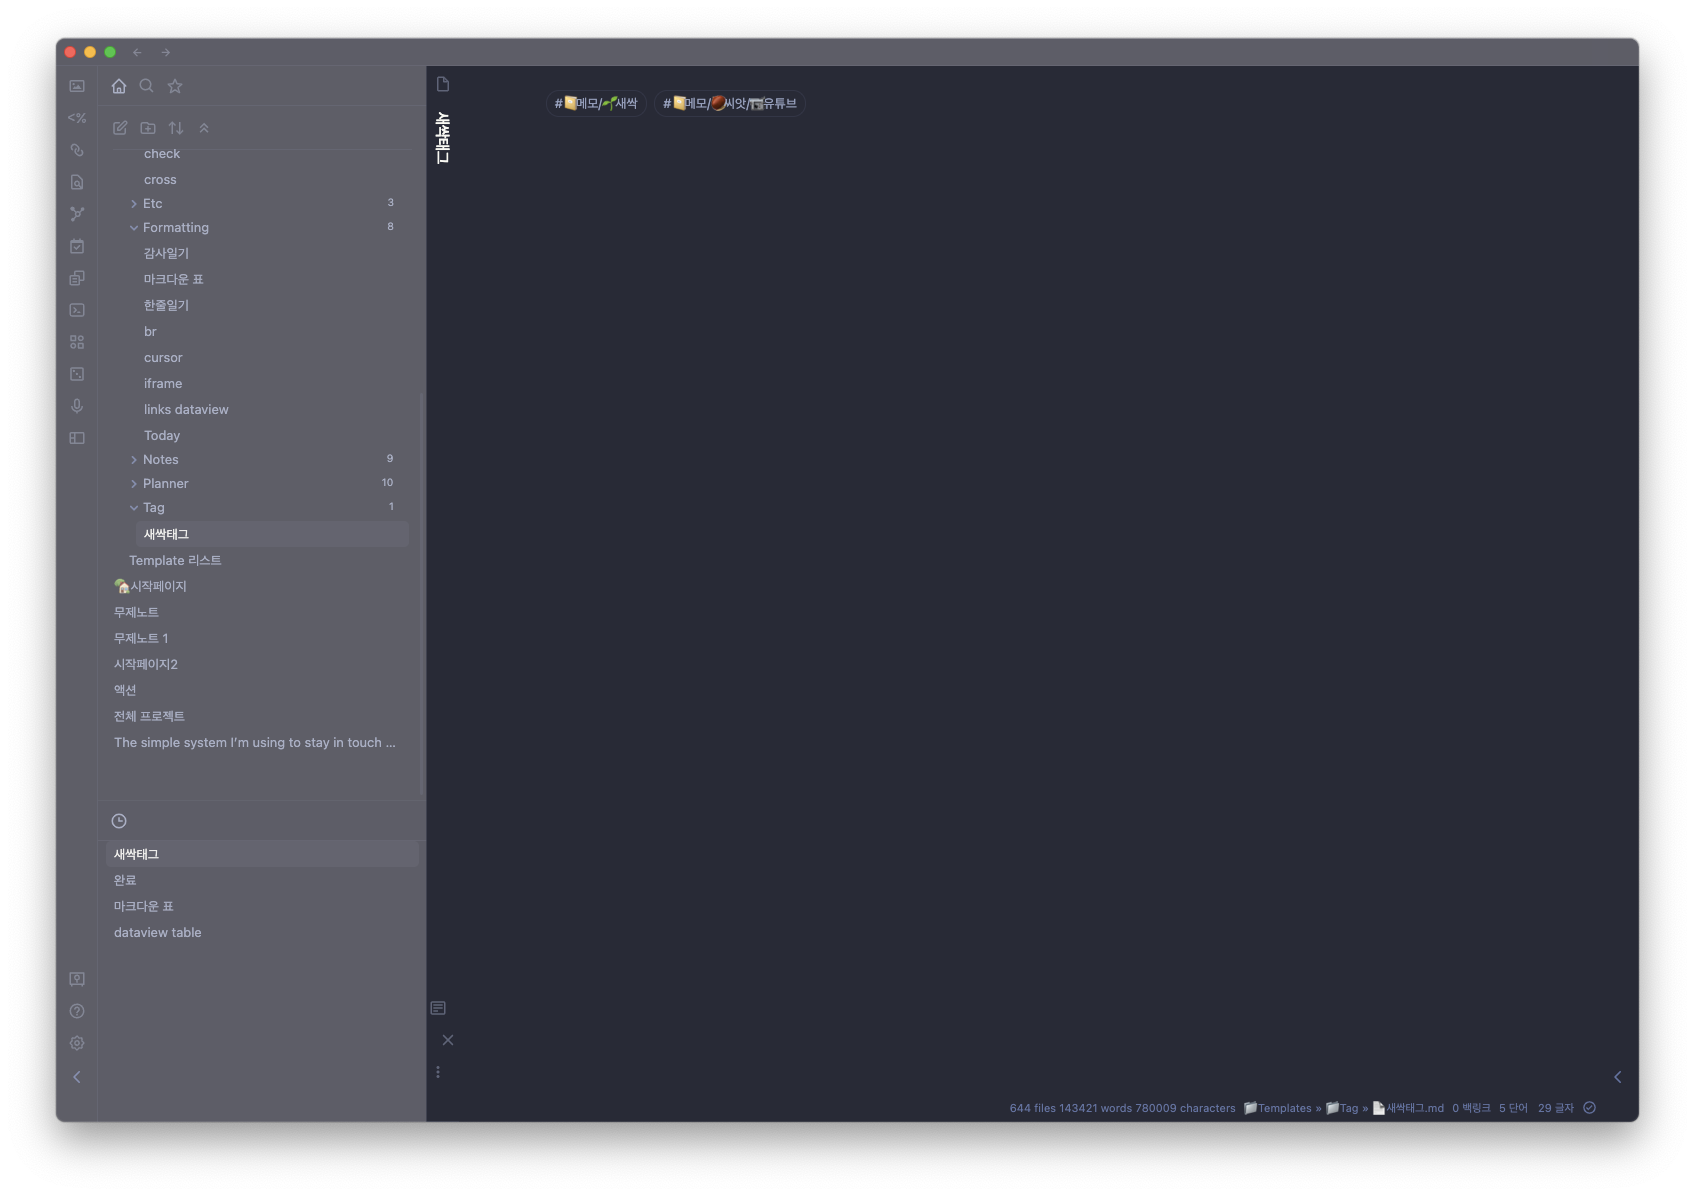Open the vault switcher icon
Screen dimensions: 1695x1196
[x=77, y=979]
